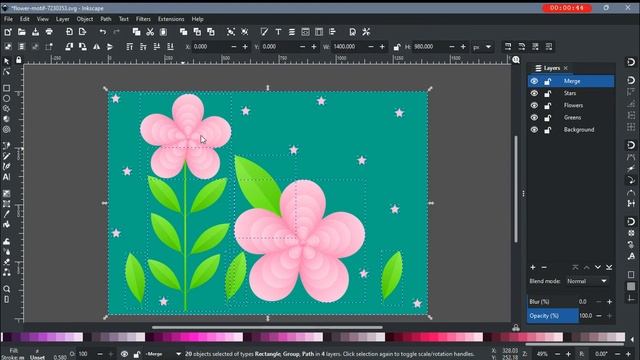Click the Cut scissors icon
640x360 pixels.
[150, 32]
